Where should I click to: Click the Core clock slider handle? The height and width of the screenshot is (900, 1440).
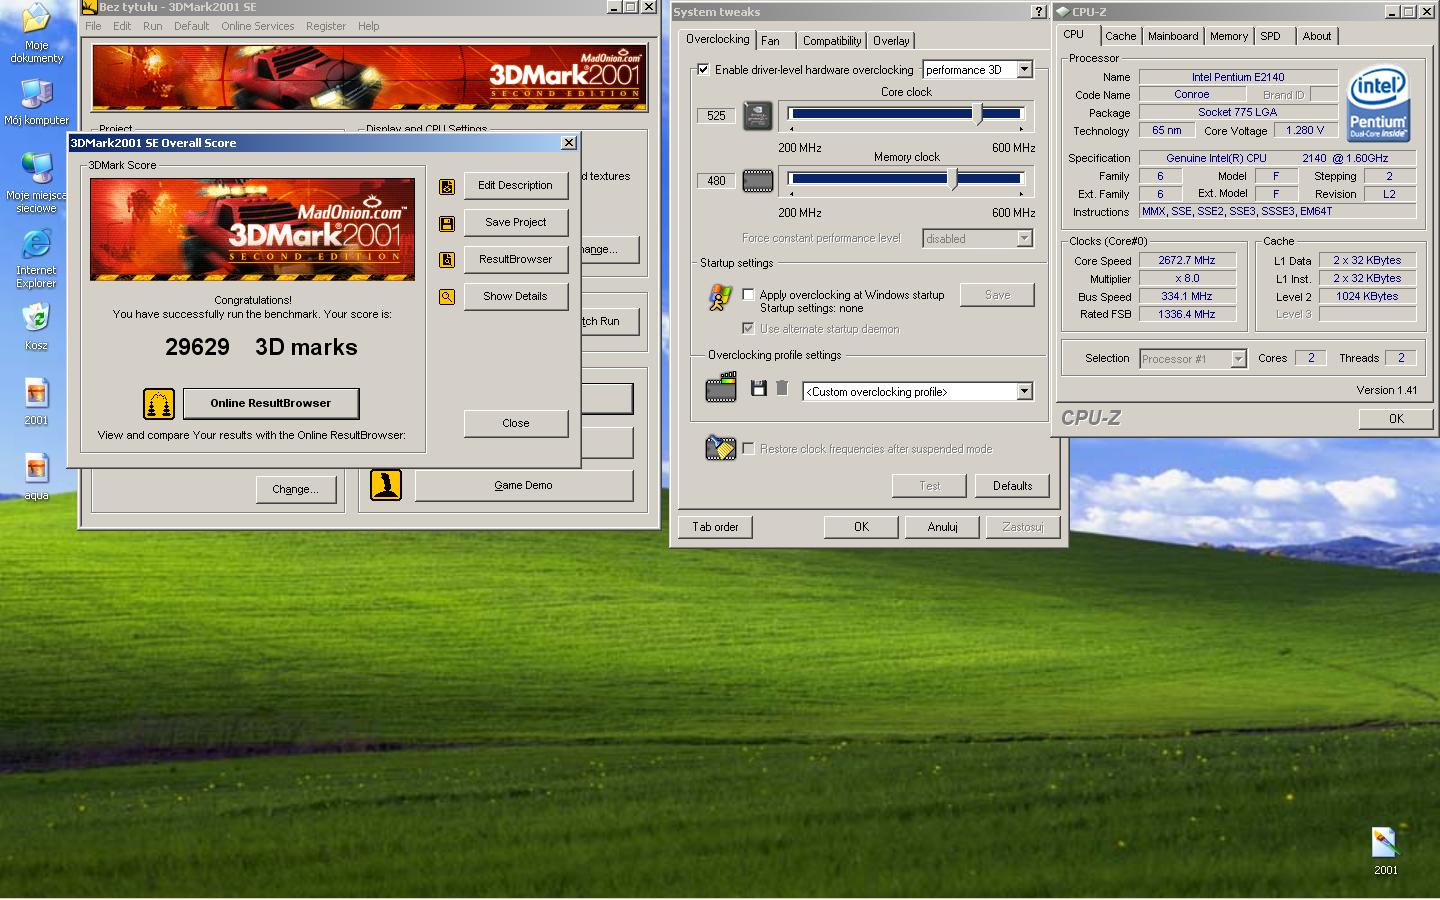[978, 114]
